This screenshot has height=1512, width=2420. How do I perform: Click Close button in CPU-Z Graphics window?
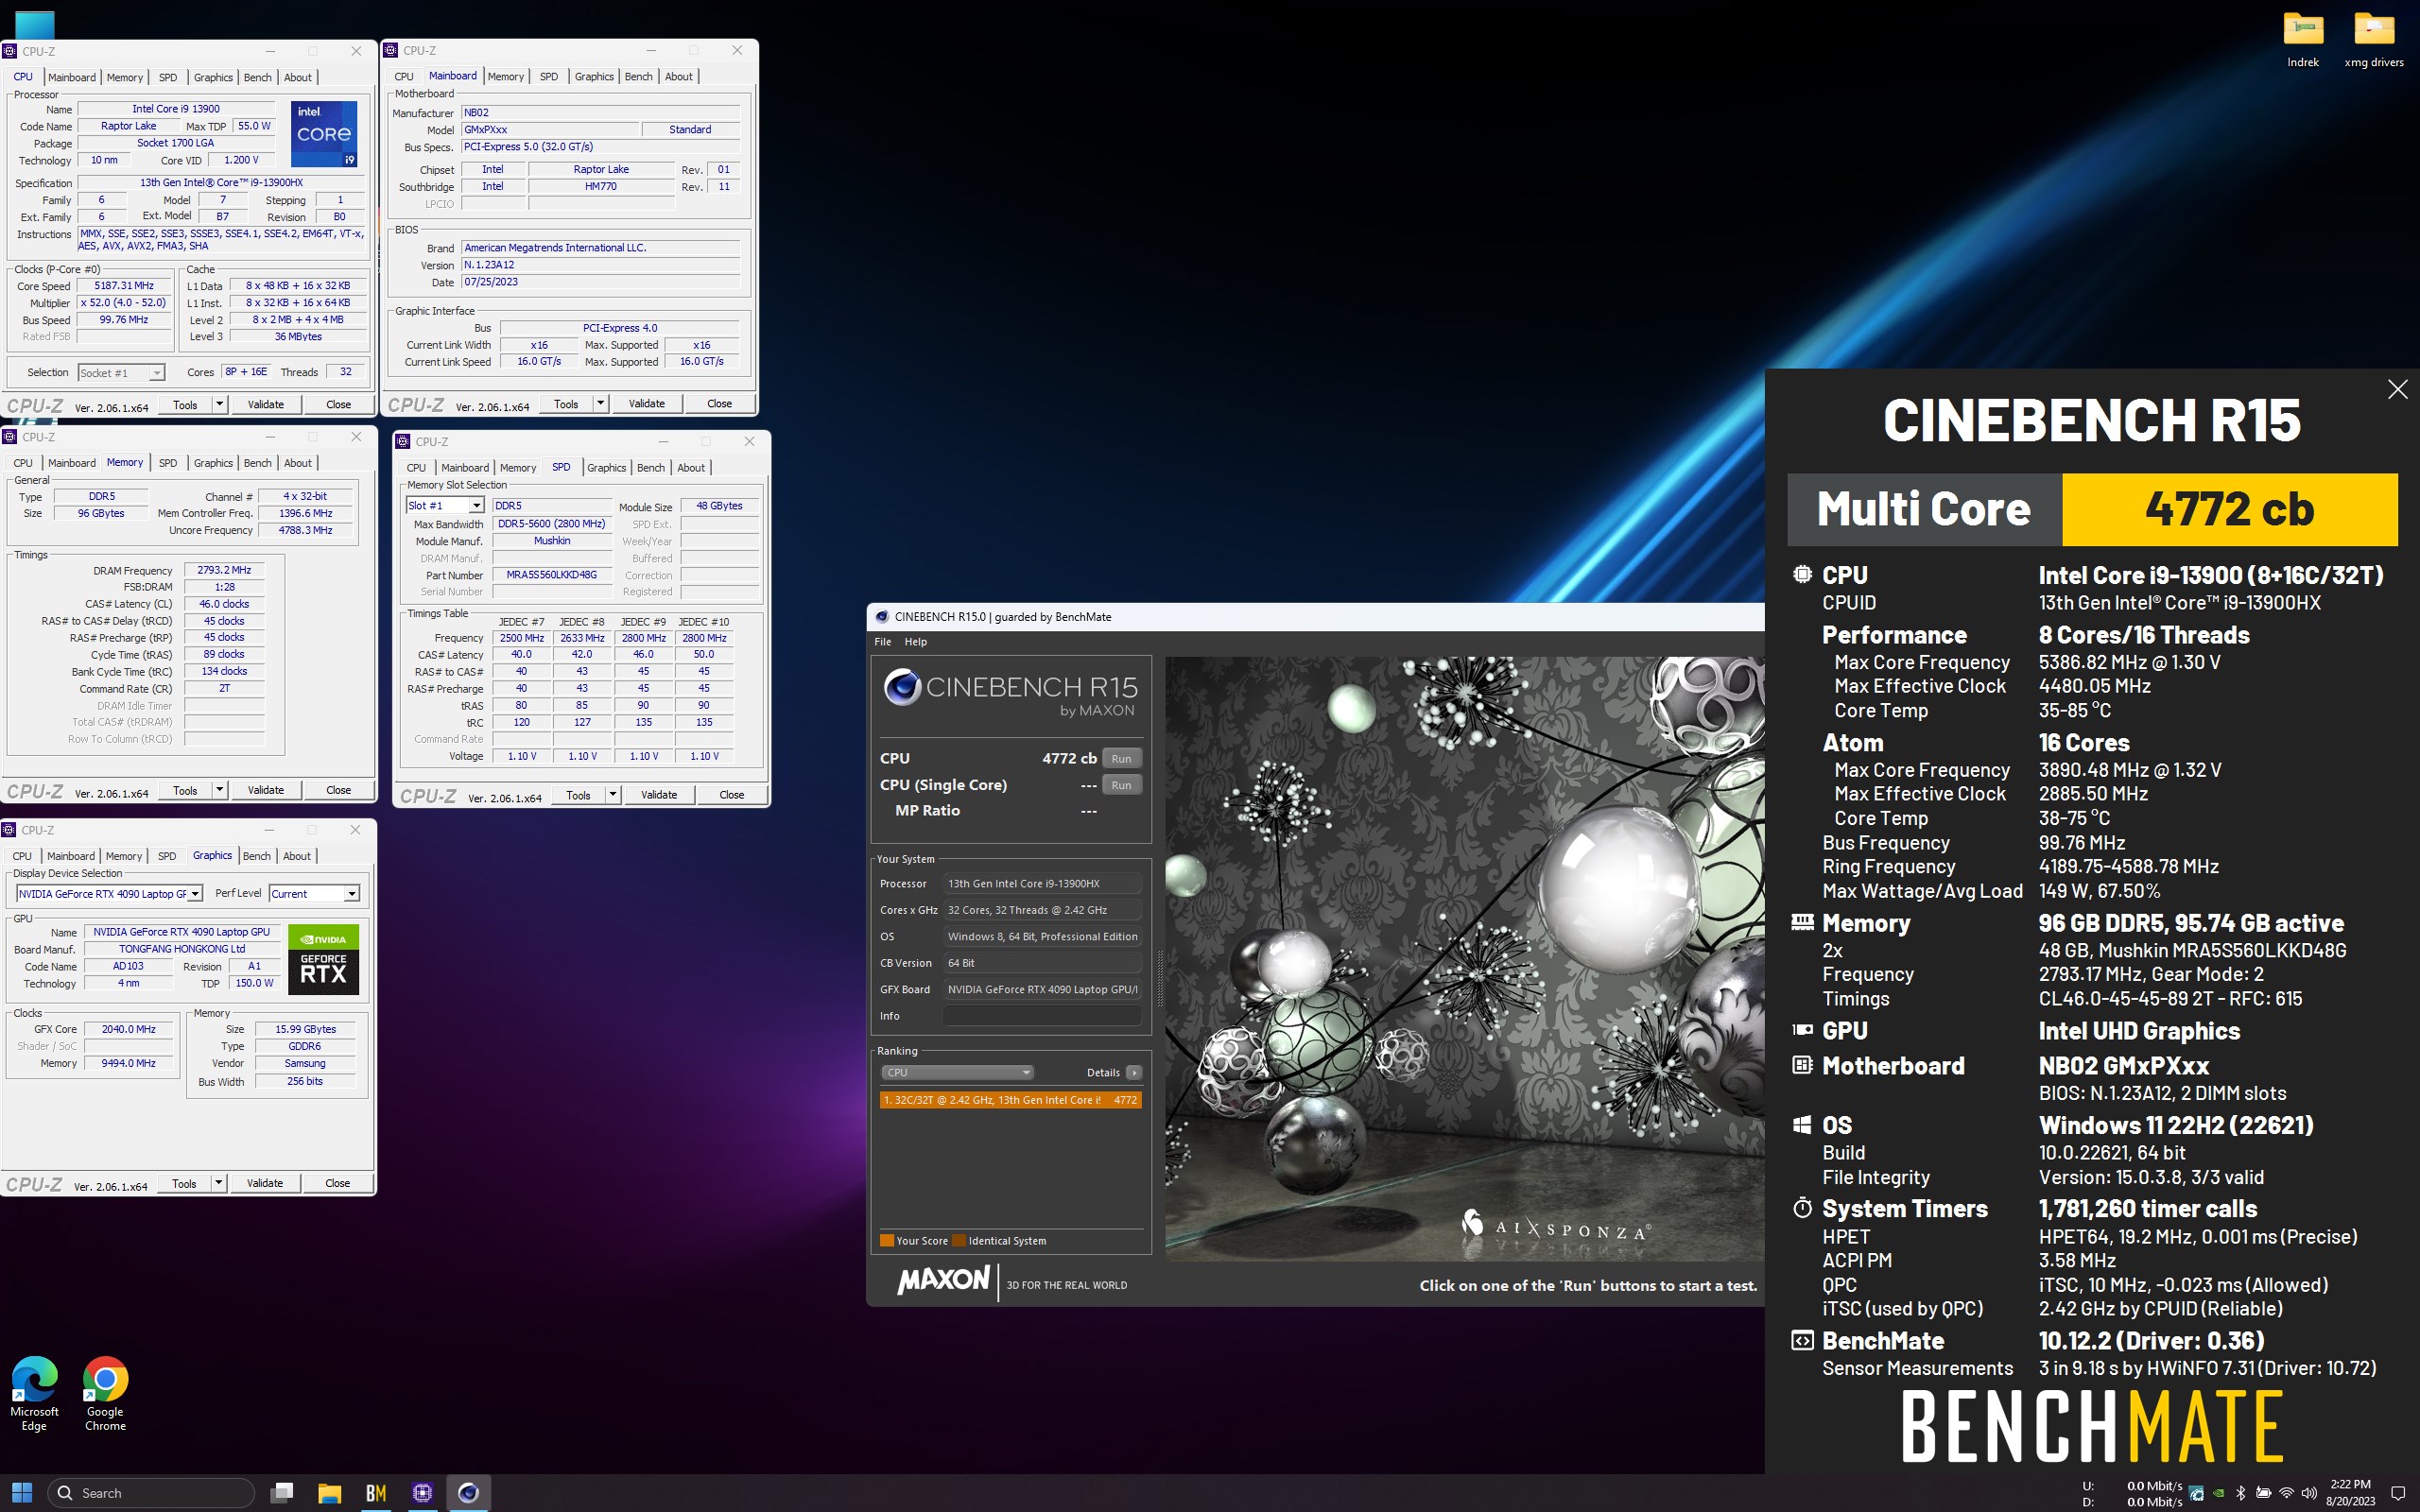coord(337,1182)
